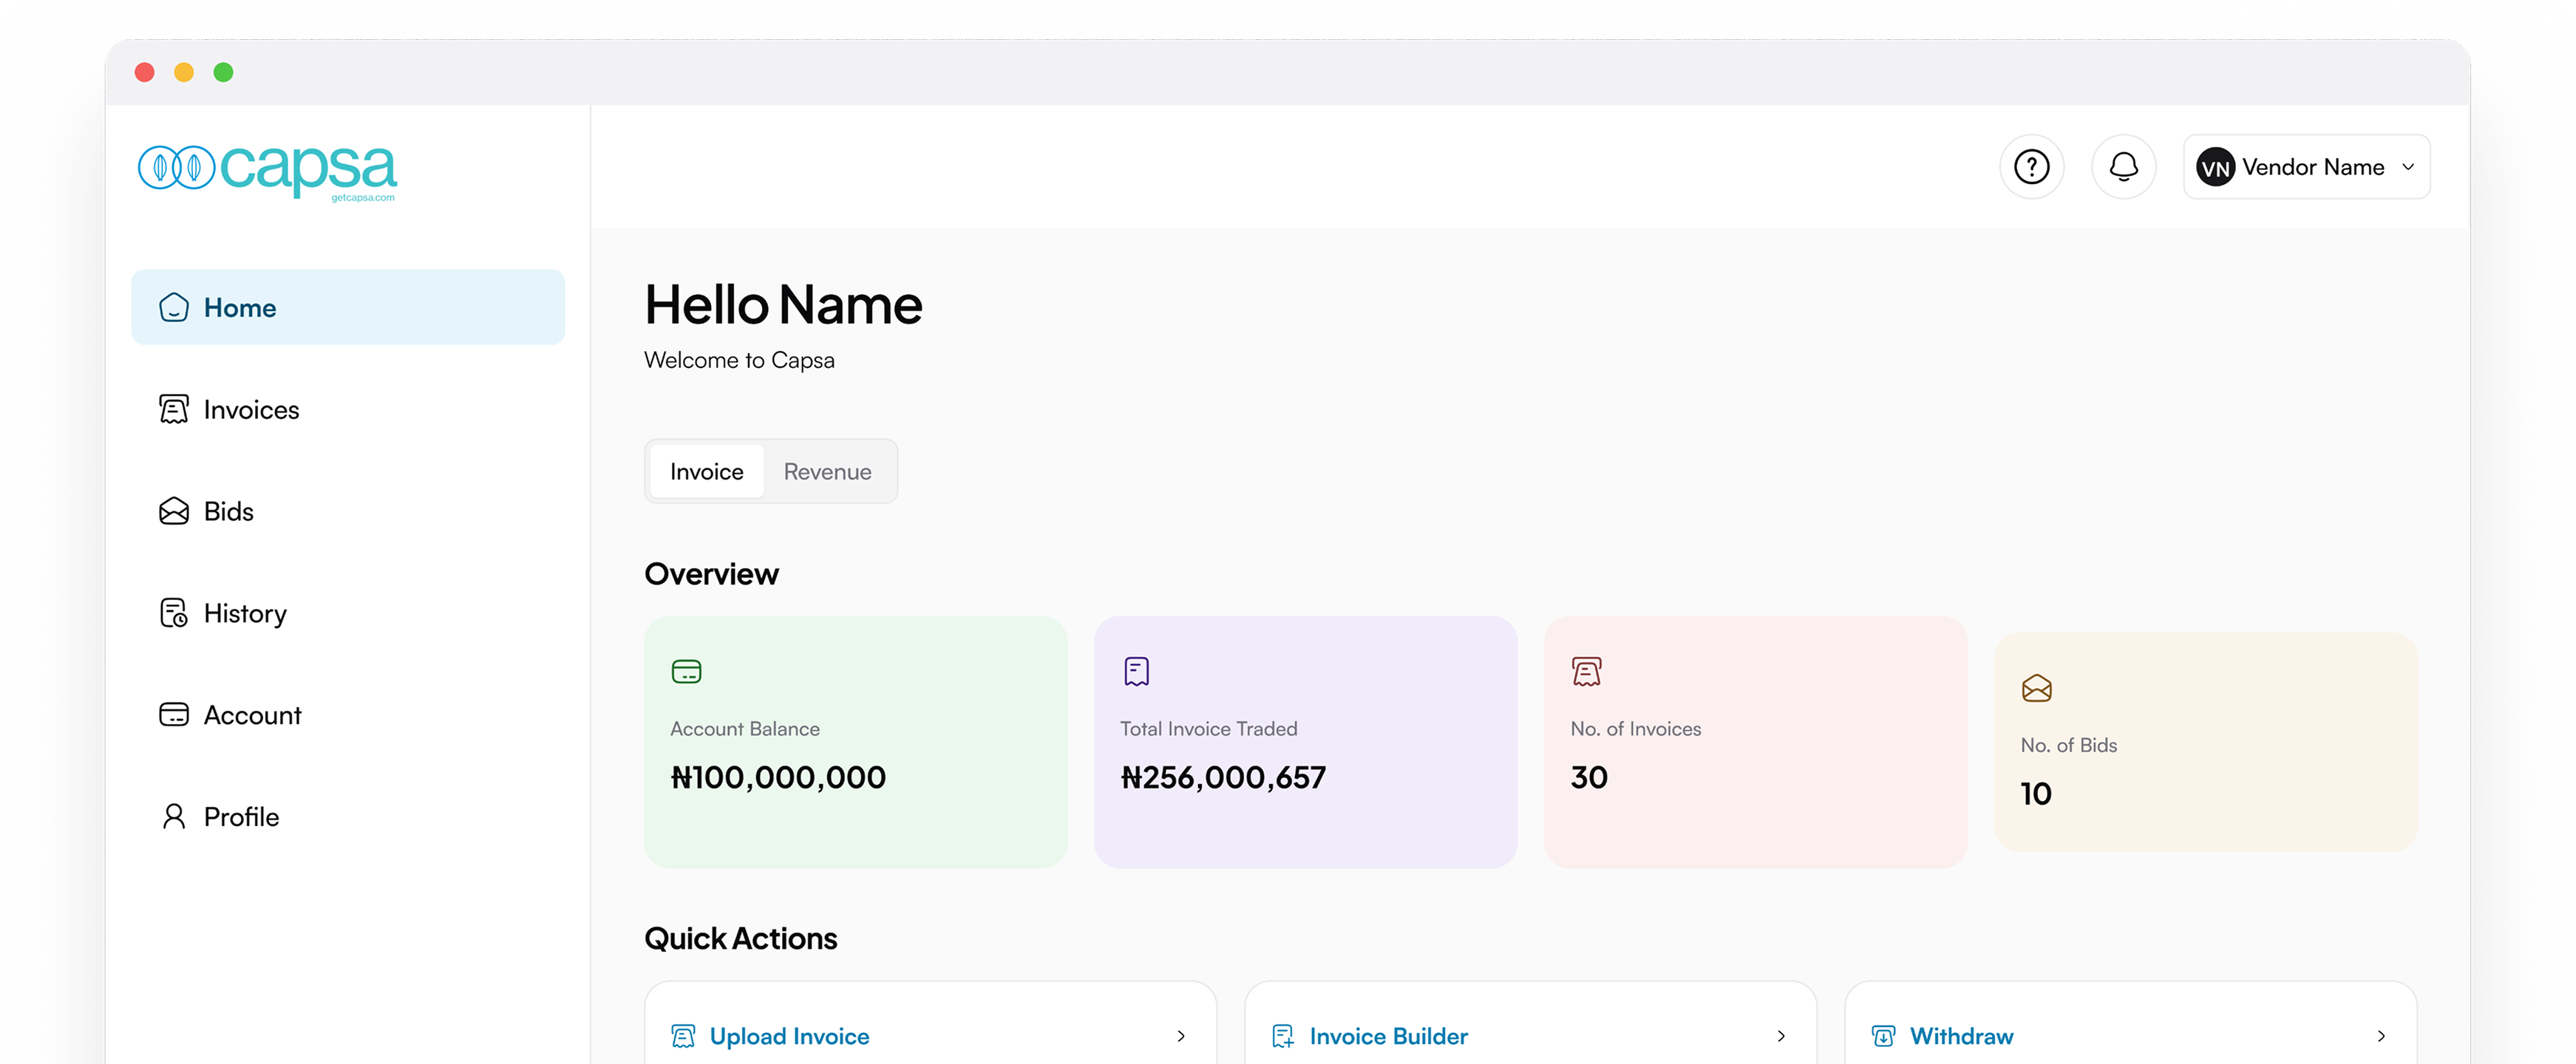Screen dimensions: 2576x1064
Task: Click the Upload Invoice icon
Action: click(x=683, y=1036)
